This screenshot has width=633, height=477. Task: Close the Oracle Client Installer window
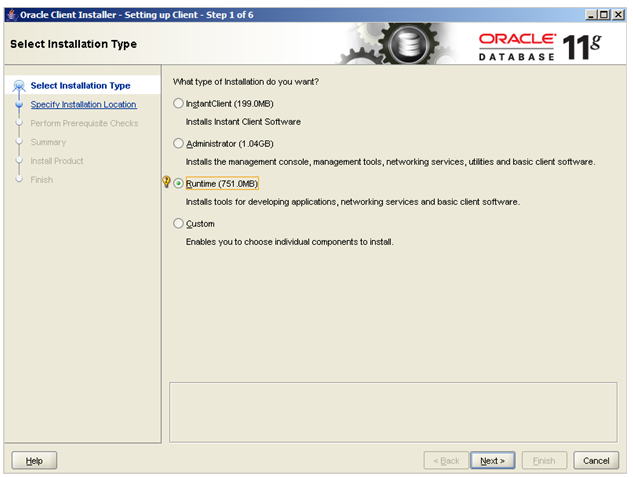click(x=618, y=15)
